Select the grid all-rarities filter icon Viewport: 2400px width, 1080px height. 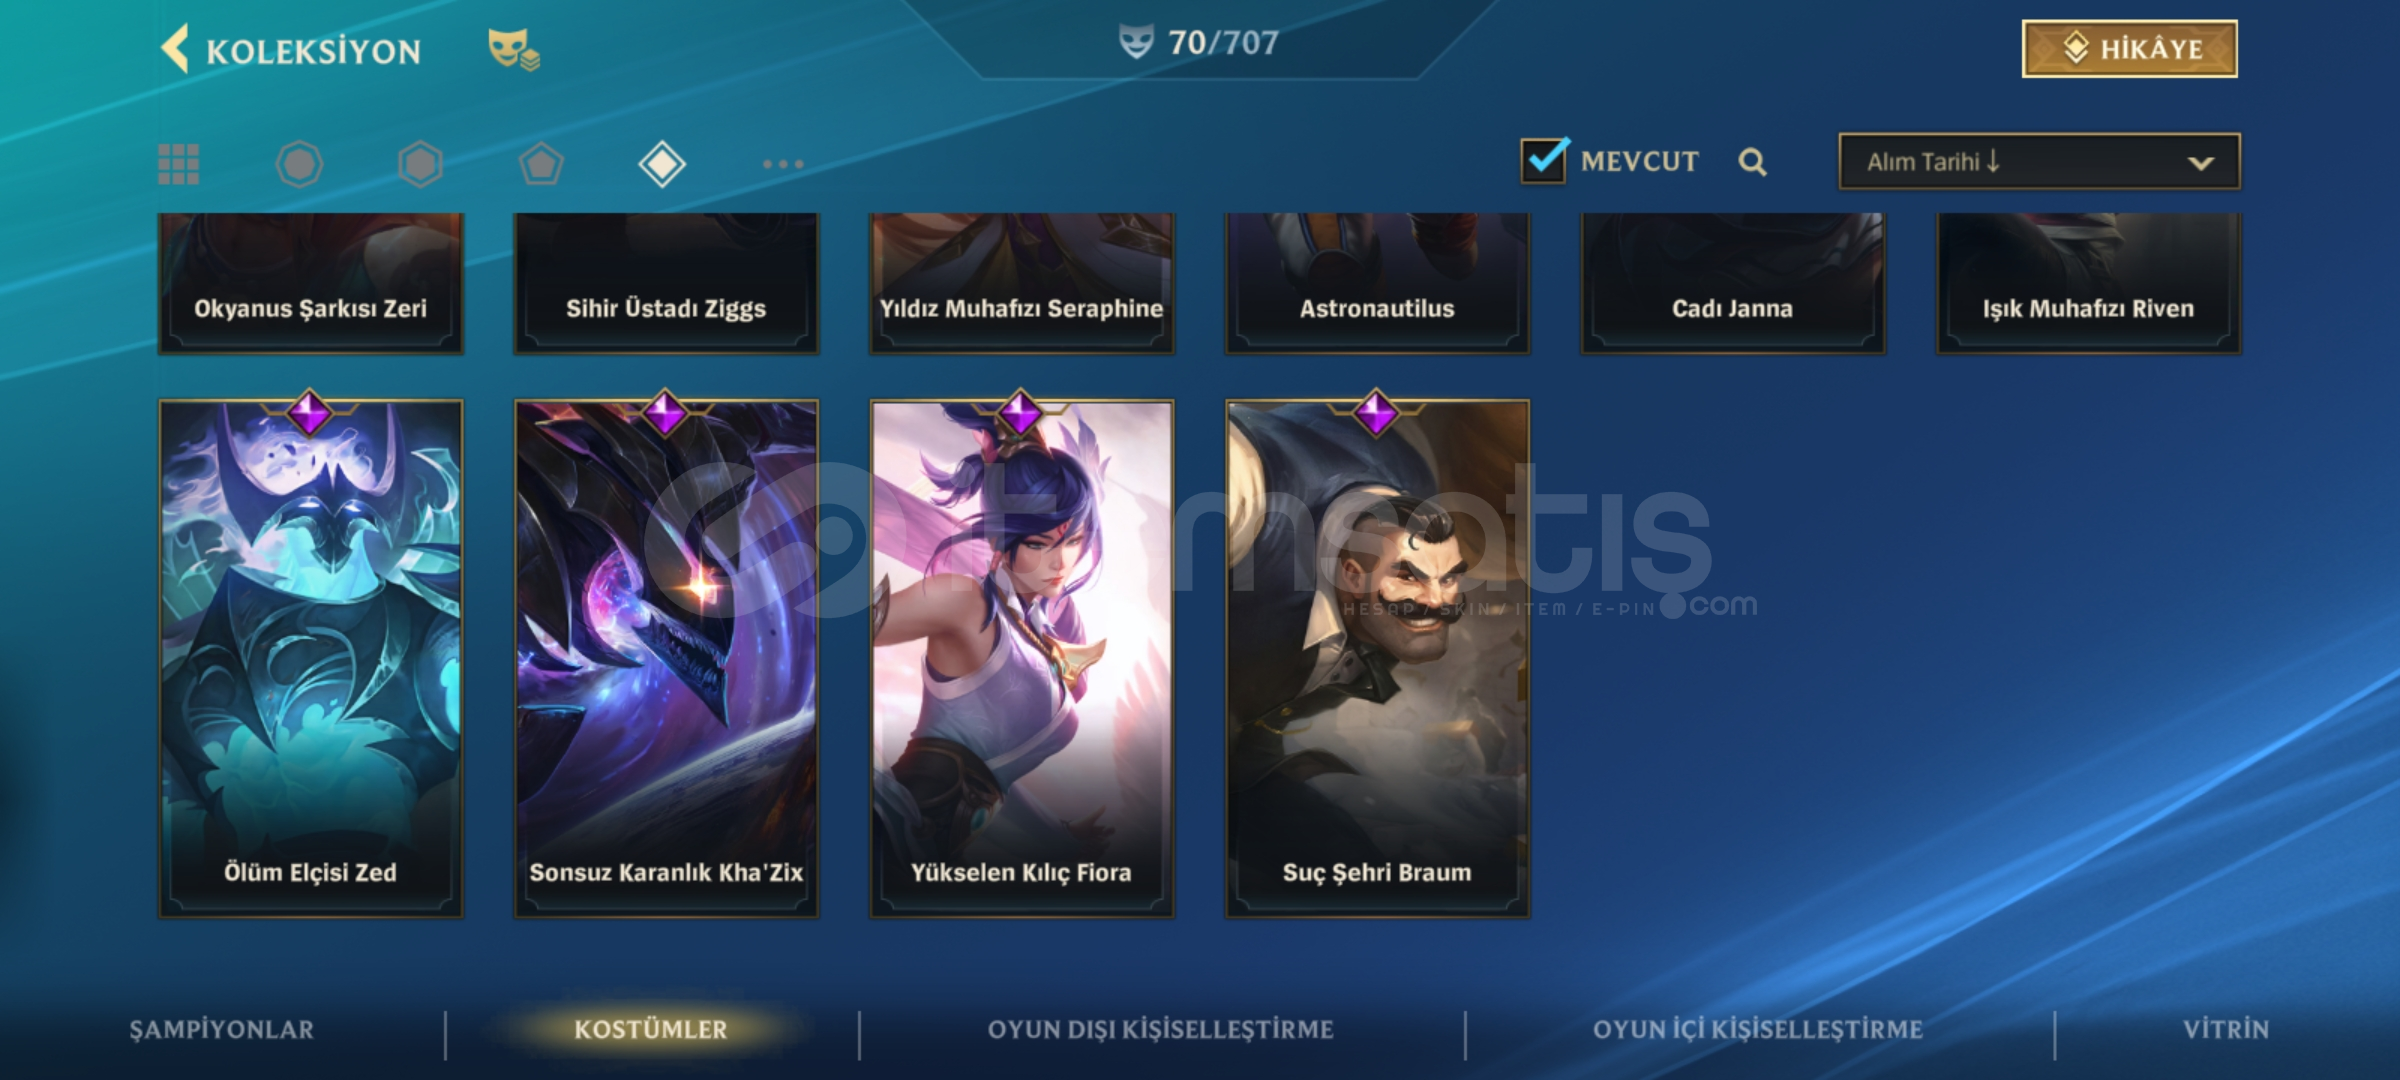coord(179,164)
